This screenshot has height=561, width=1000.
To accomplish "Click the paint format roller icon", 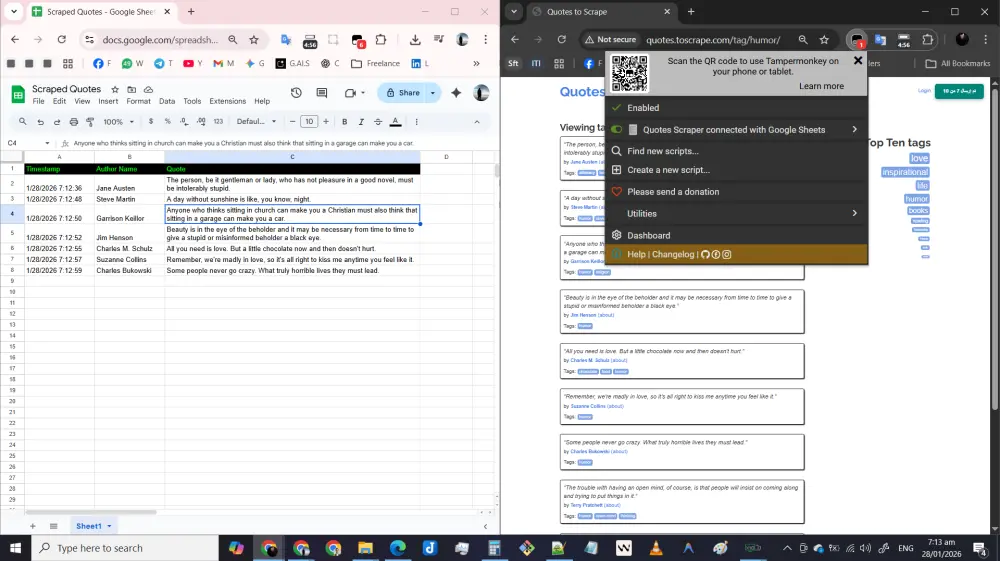I will click(88, 122).
